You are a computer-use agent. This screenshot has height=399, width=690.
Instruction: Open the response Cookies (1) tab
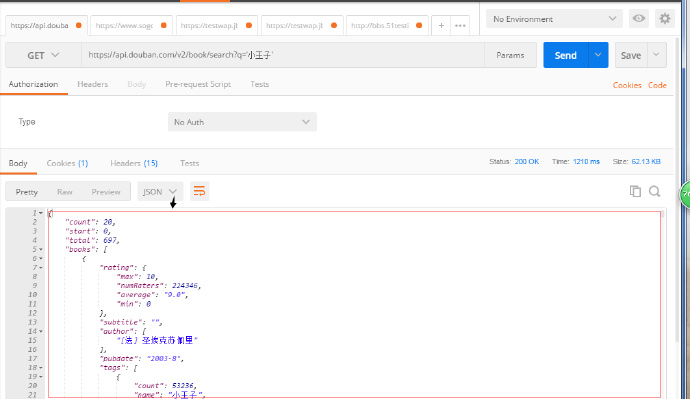[x=67, y=163]
